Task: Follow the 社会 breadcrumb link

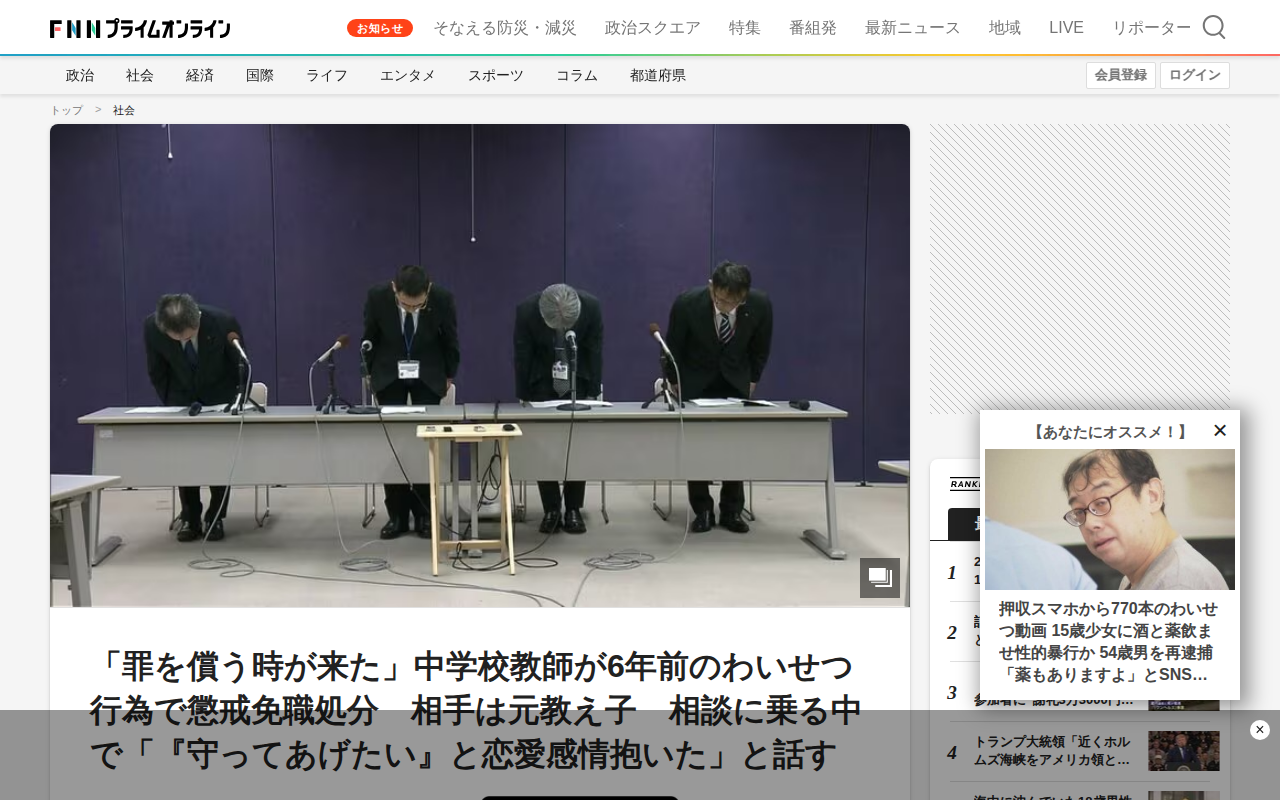Action: 124,110
